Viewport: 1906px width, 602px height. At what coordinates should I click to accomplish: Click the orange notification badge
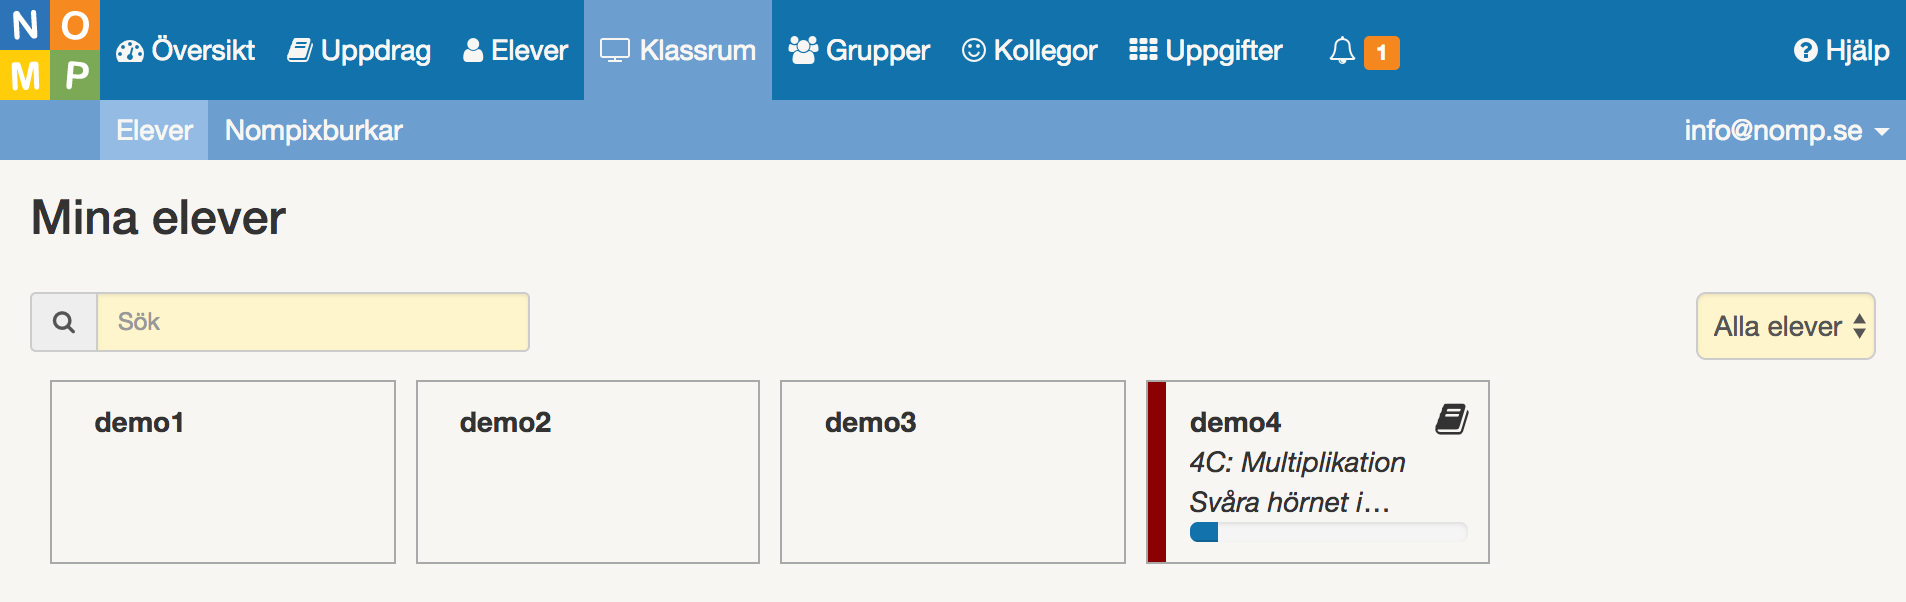[1382, 52]
